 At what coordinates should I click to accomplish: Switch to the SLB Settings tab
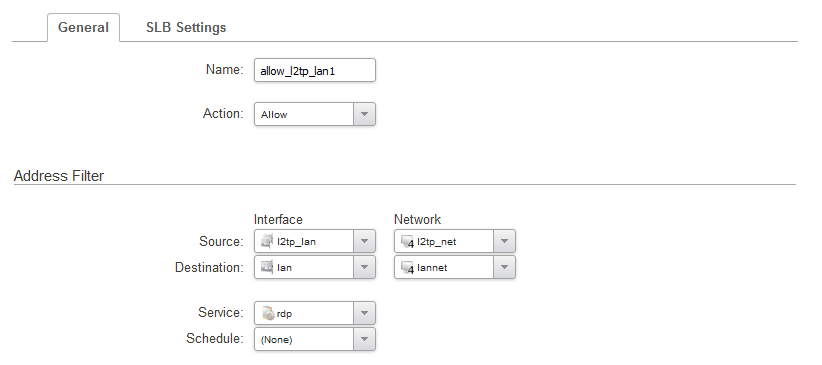[x=186, y=27]
